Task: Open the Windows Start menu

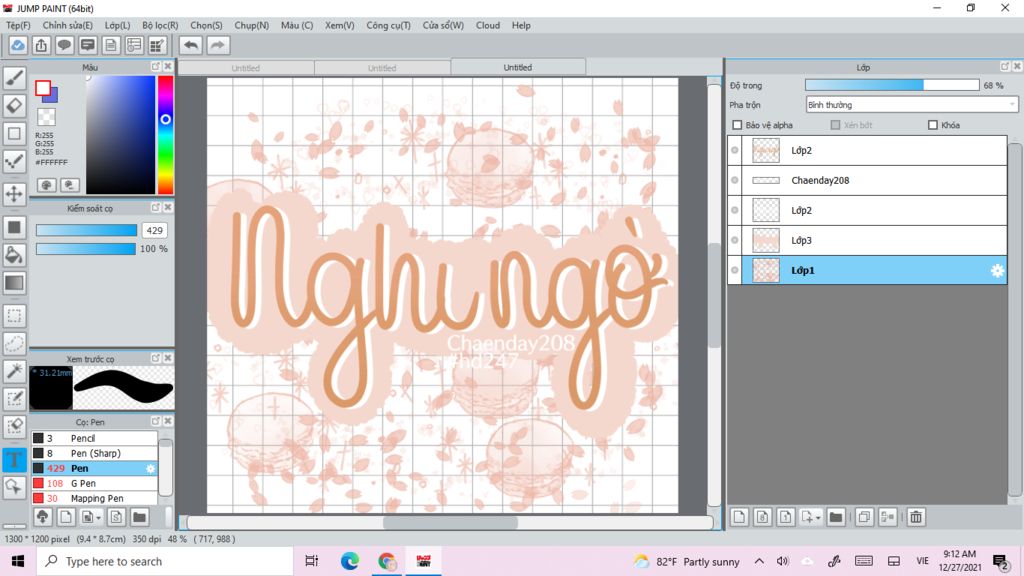Action: click(18, 561)
